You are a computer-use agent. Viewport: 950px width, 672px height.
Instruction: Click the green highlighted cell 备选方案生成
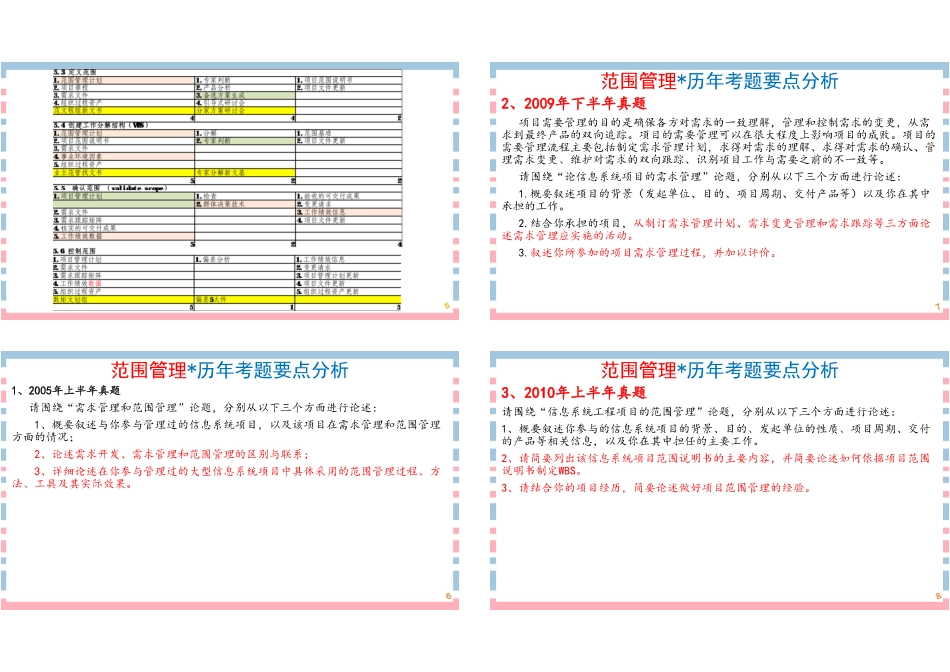tap(220, 95)
